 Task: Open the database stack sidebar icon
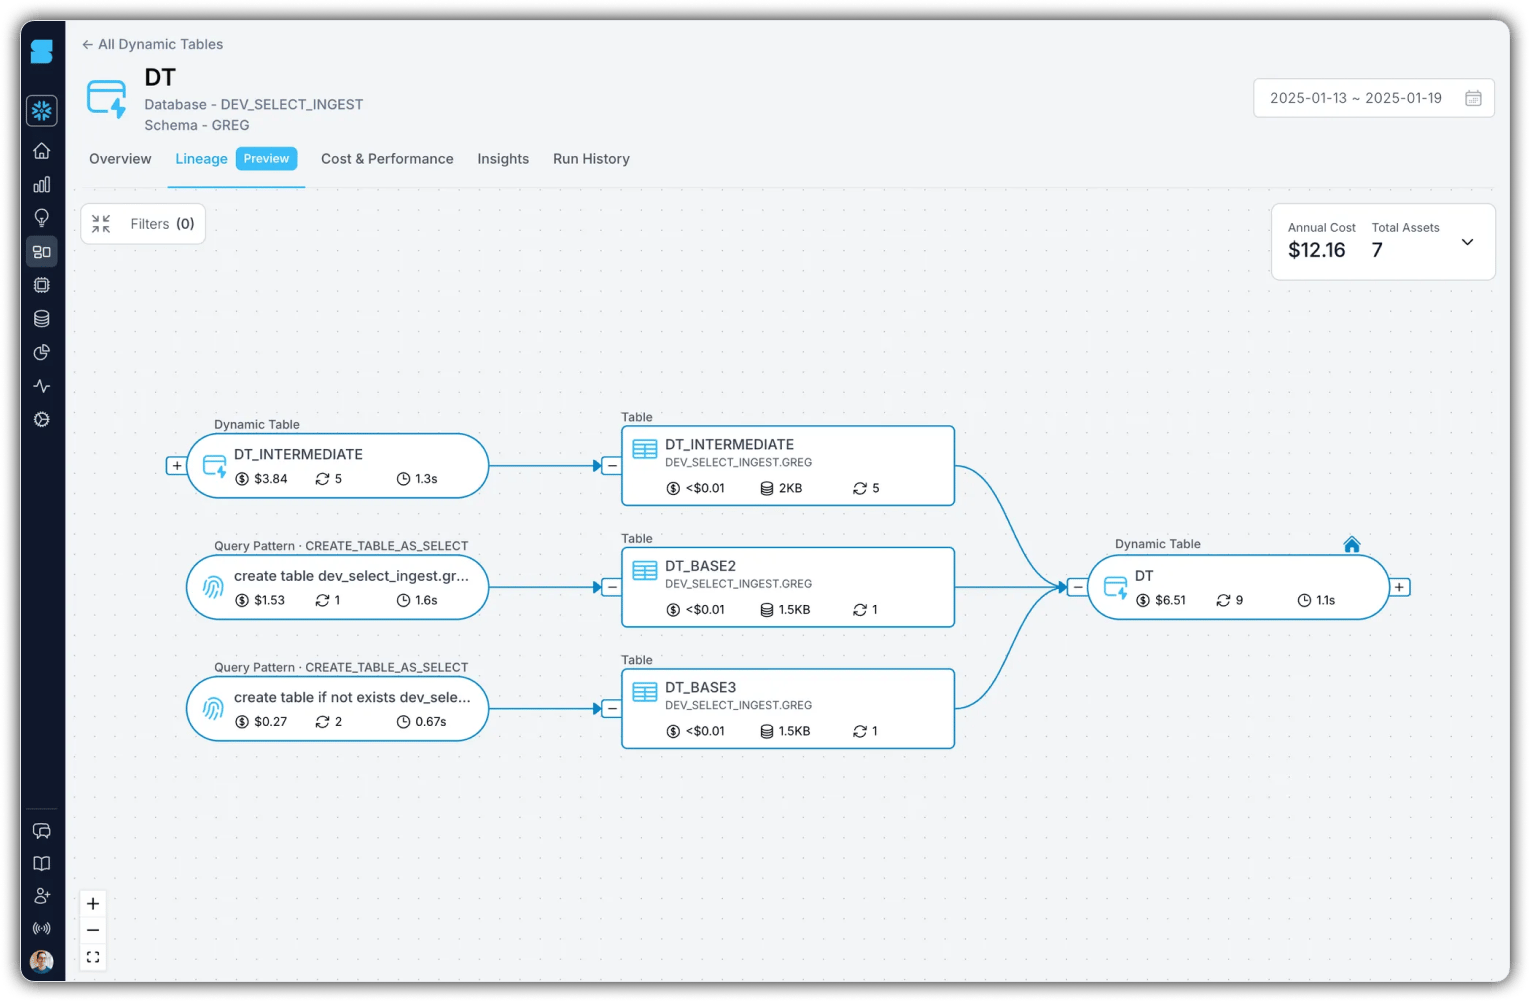point(42,319)
